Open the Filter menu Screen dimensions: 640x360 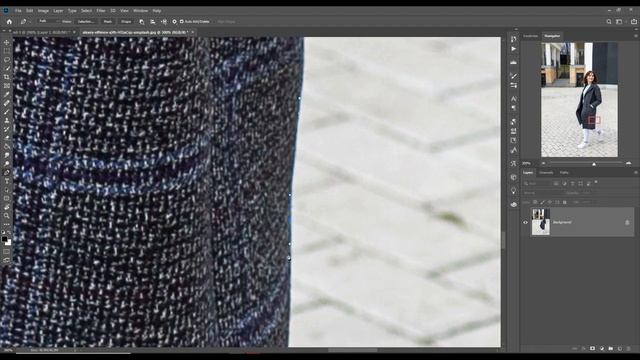[x=101, y=11]
